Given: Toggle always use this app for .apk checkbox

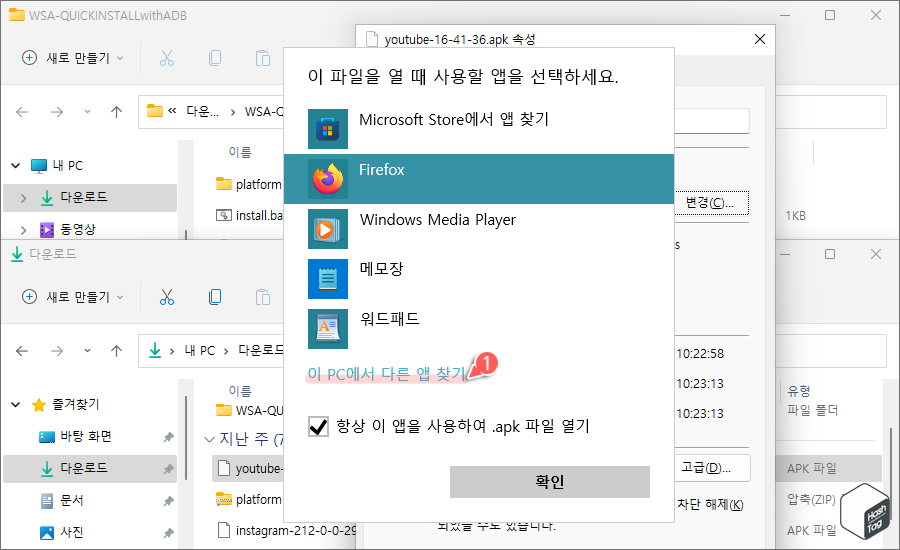Looking at the screenshot, I should click(319, 427).
